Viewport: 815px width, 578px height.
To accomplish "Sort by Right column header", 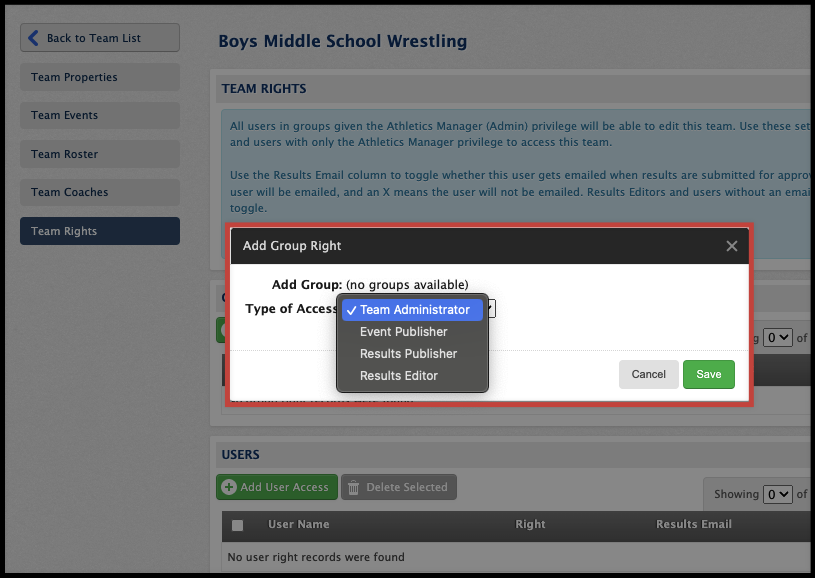I will coord(530,524).
